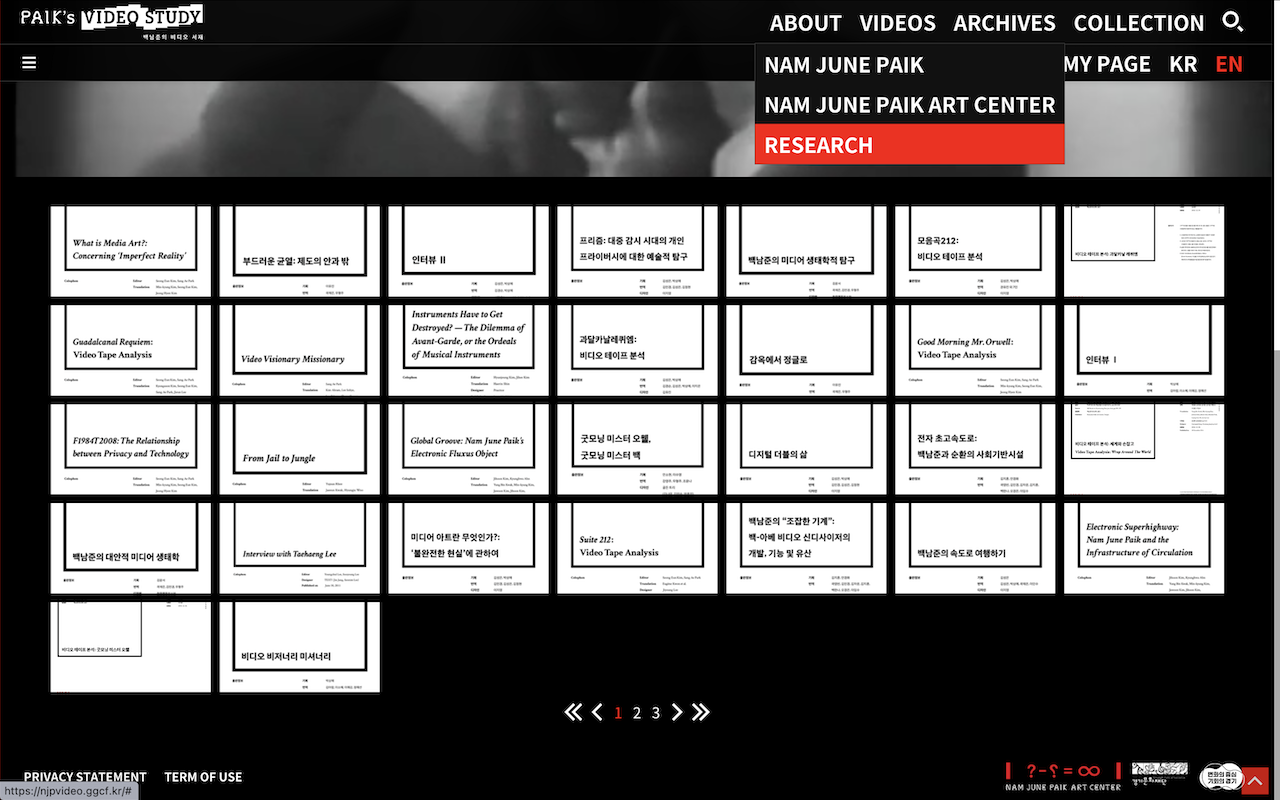
Task: Open the Nam June Paik Art Center footer logo
Action: click(1063, 776)
